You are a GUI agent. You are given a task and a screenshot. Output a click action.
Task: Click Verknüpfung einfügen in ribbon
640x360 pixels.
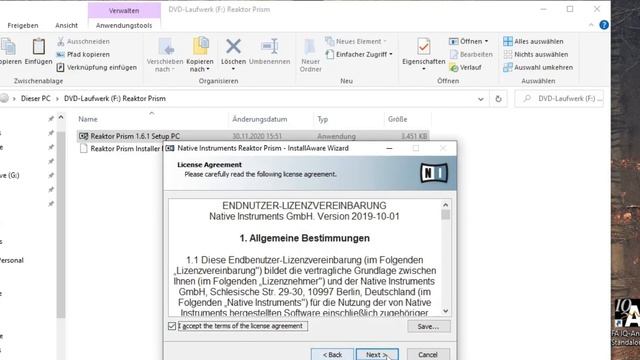pos(97,67)
